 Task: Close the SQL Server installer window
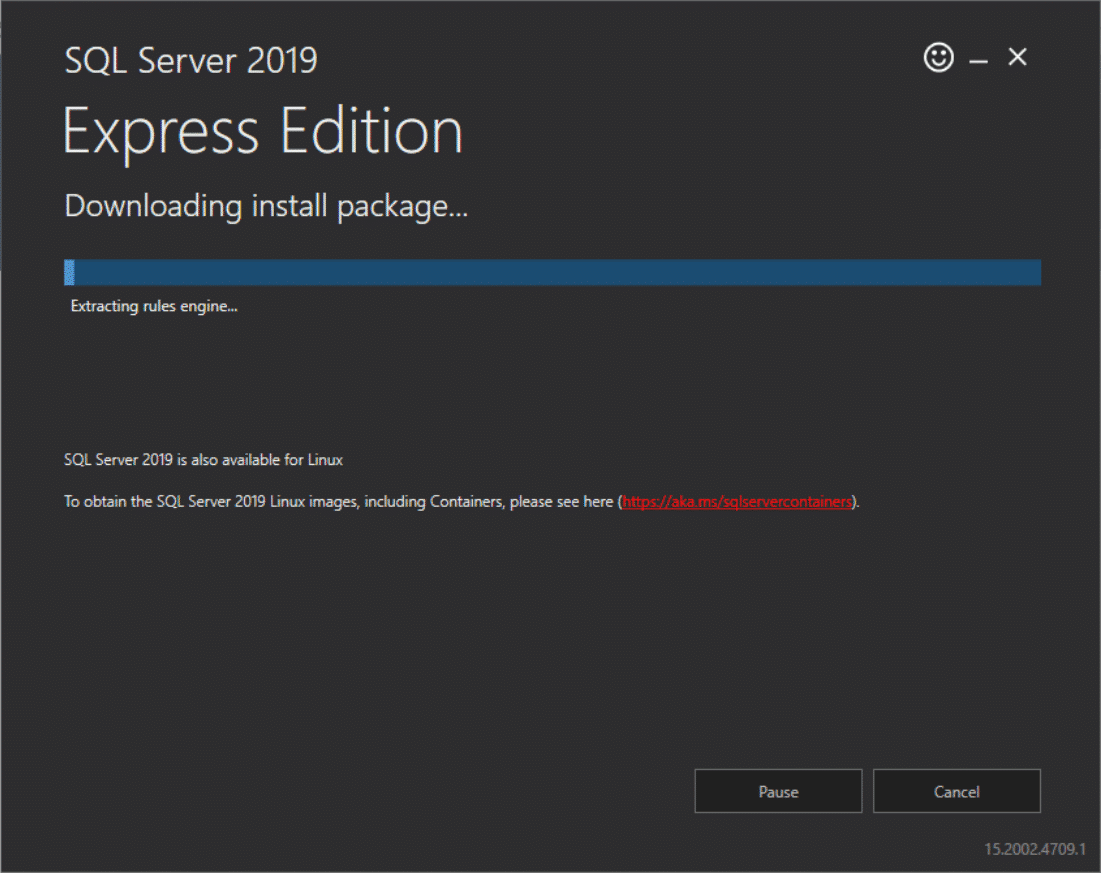[1017, 57]
